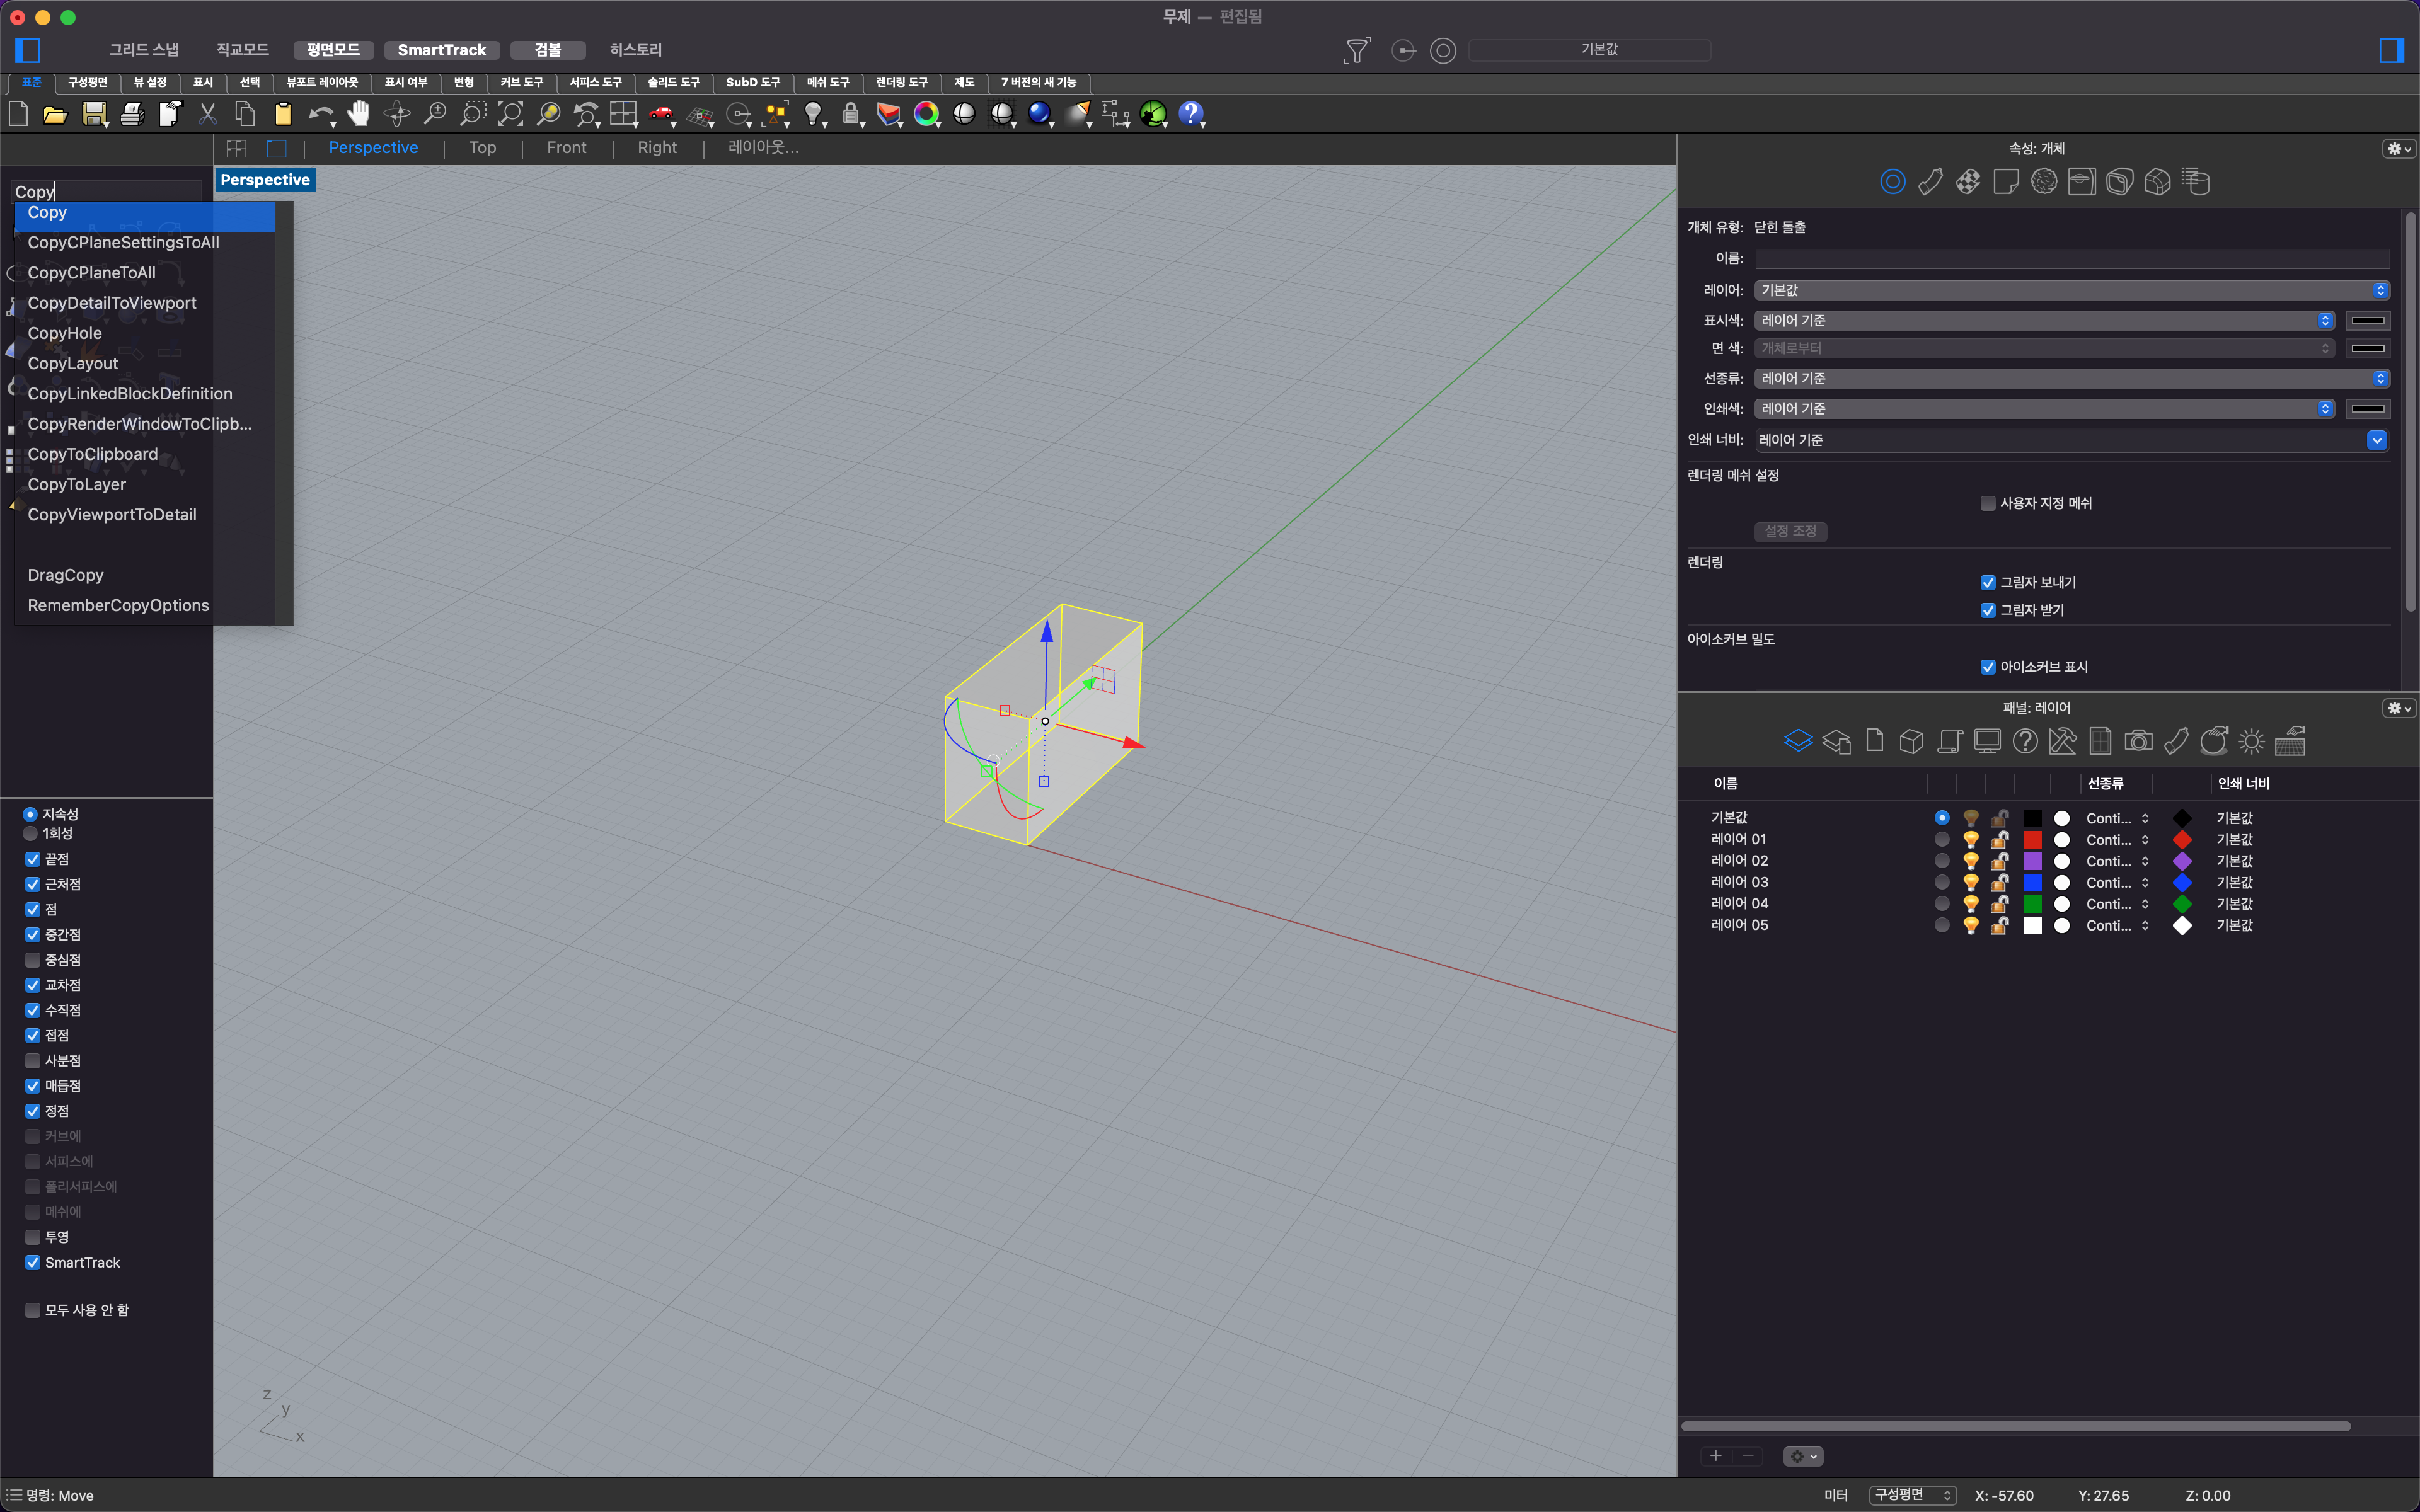Open the 표시색 dropdown

point(2044,320)
